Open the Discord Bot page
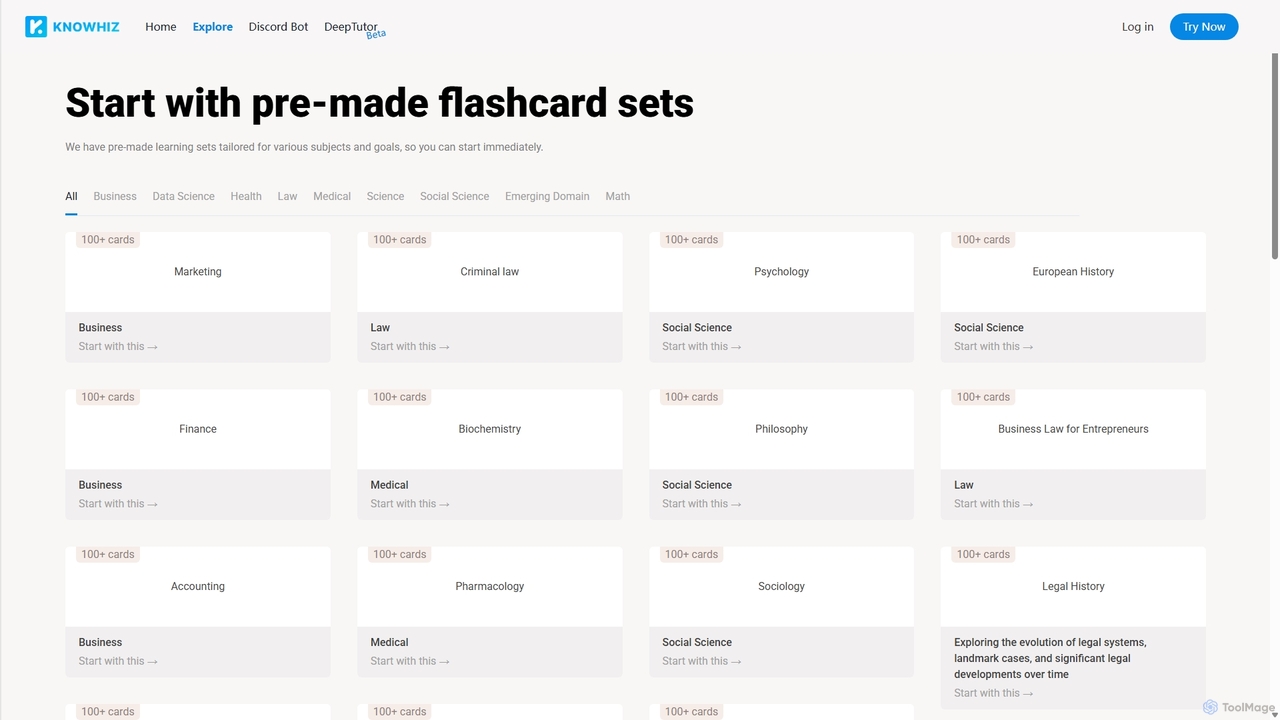 (x=278, y=27)
